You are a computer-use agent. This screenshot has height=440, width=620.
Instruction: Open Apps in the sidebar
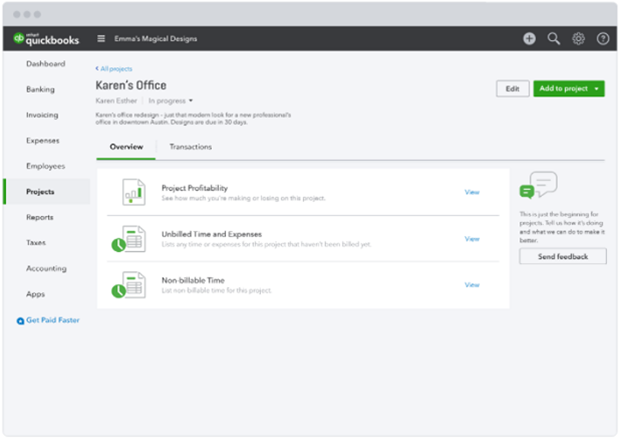(x=35, y=294)
